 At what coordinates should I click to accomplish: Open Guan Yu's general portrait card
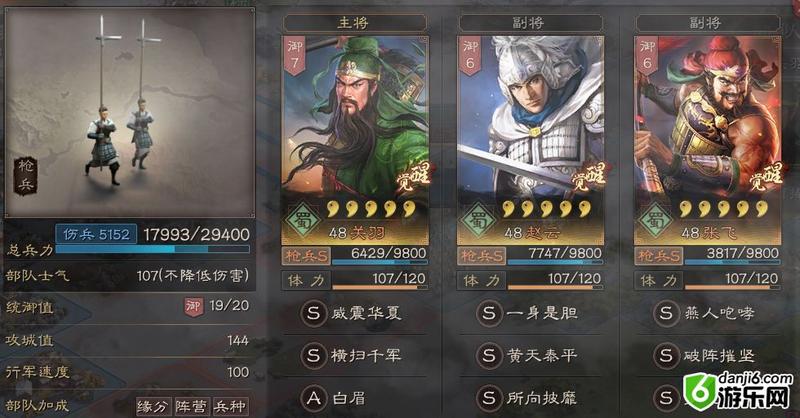(x=355, y=140)
